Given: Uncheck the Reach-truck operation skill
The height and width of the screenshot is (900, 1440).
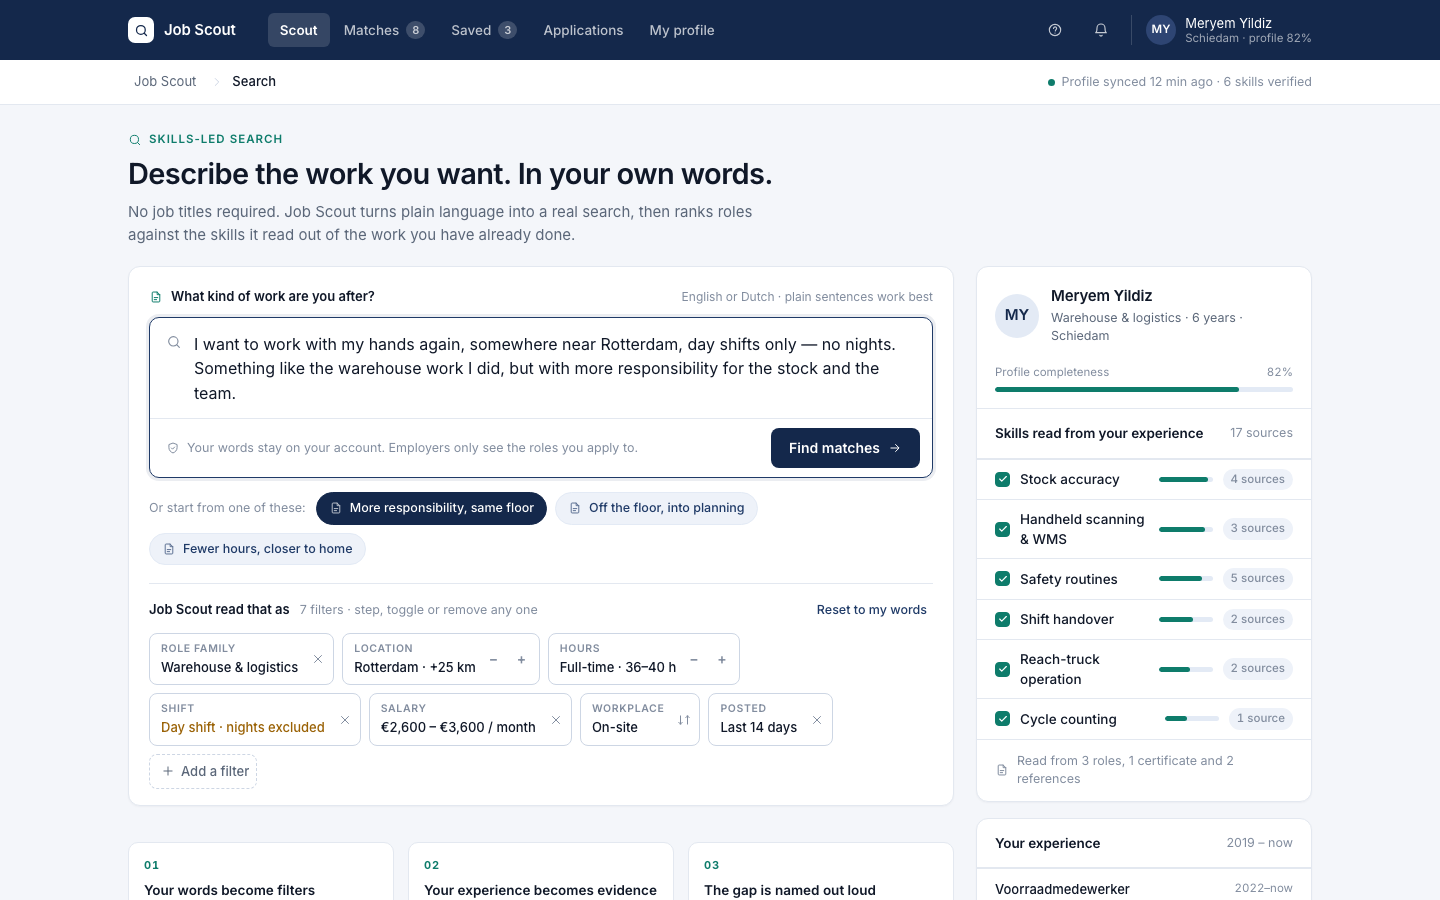Looking at the screenshot, I should click(x=1003, y=669).
